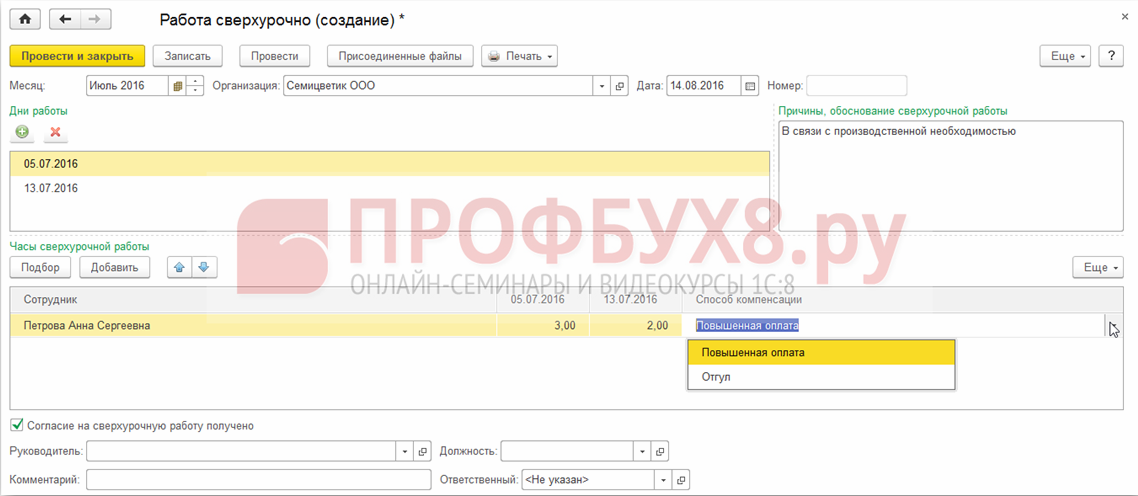Expand the Руководитель dropdown arrow

point(405,451)
